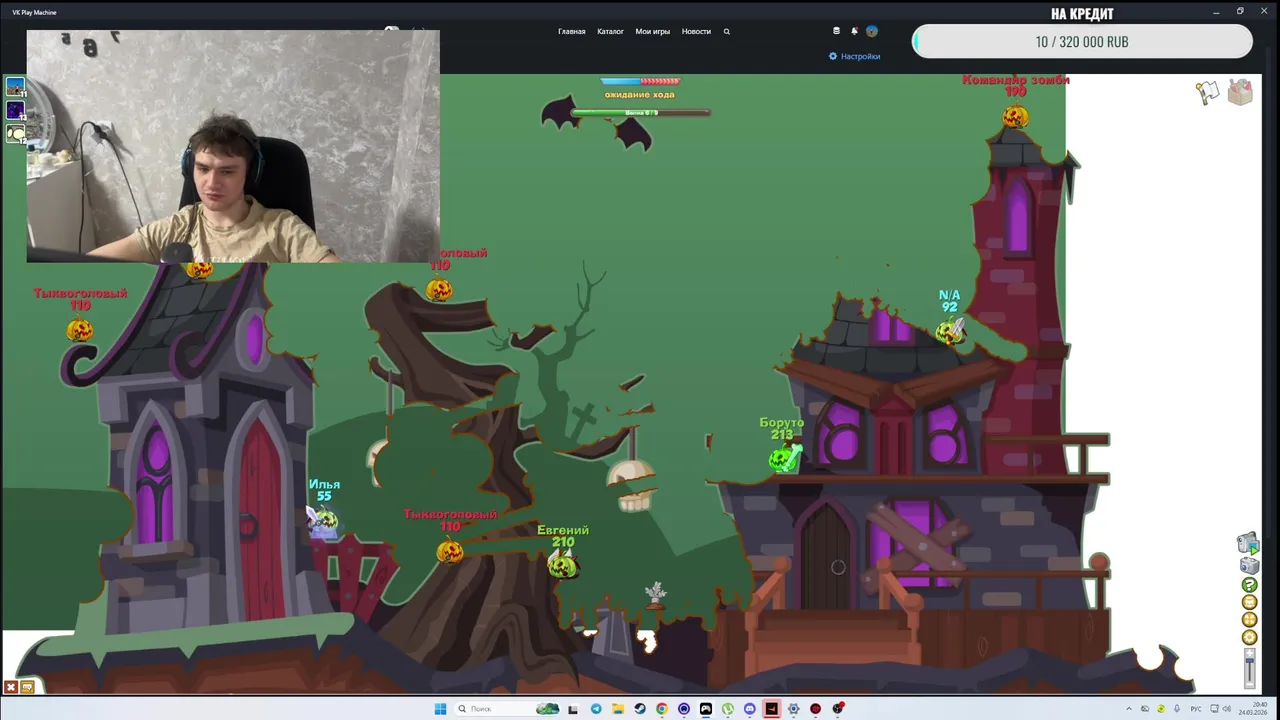The width and height of the screenshot is (1280, 720).
Task: Click the Командир зомби pumpkin enemy
Action: click(1015, 116)
